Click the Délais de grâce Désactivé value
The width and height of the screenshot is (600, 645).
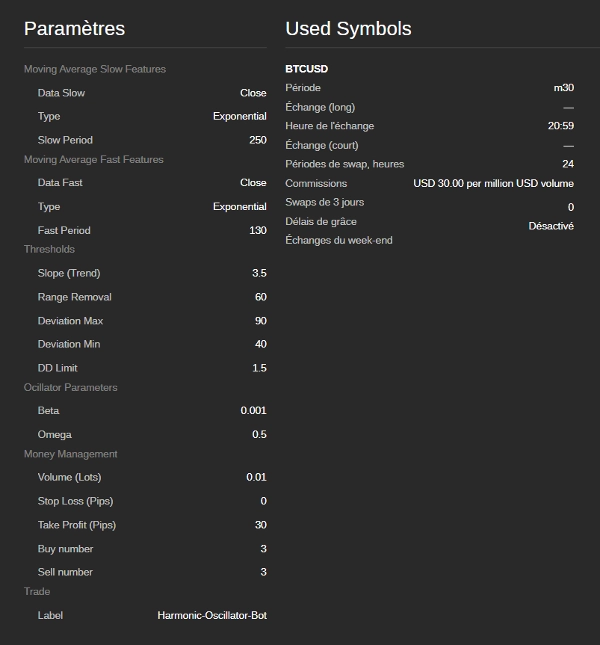[x=551, y=226]
